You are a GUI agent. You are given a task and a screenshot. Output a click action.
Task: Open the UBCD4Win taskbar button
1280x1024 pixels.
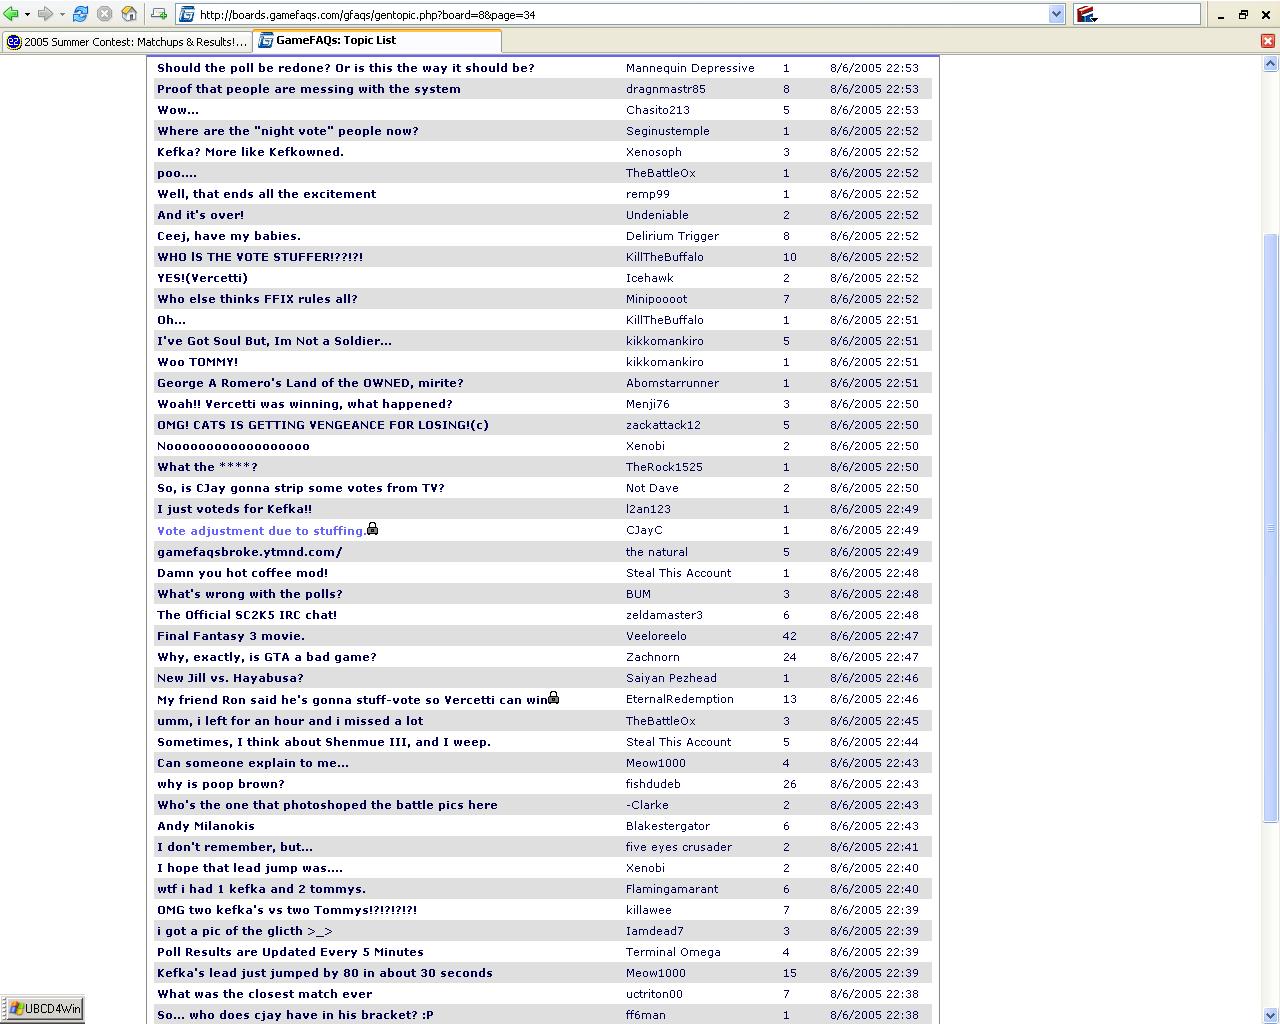[42, 1009]
